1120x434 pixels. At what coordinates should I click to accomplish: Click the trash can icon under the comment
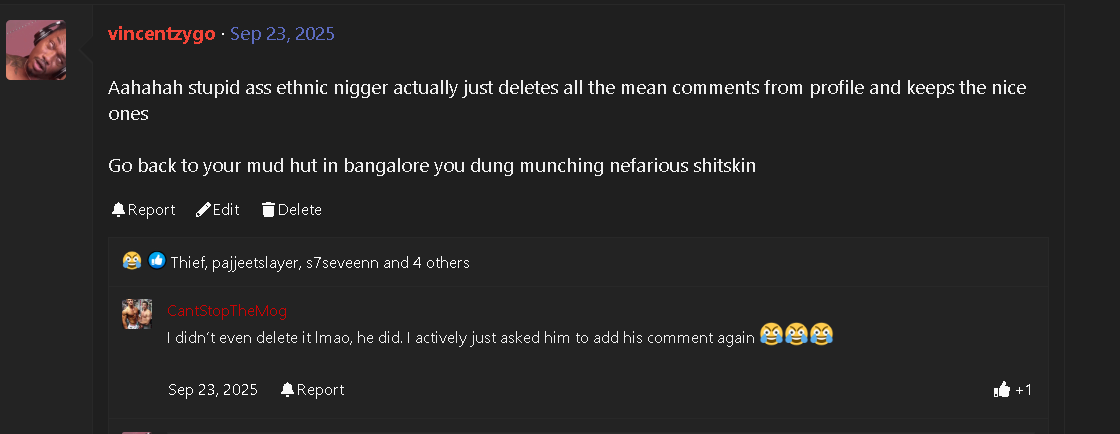[x=268, y=210]
